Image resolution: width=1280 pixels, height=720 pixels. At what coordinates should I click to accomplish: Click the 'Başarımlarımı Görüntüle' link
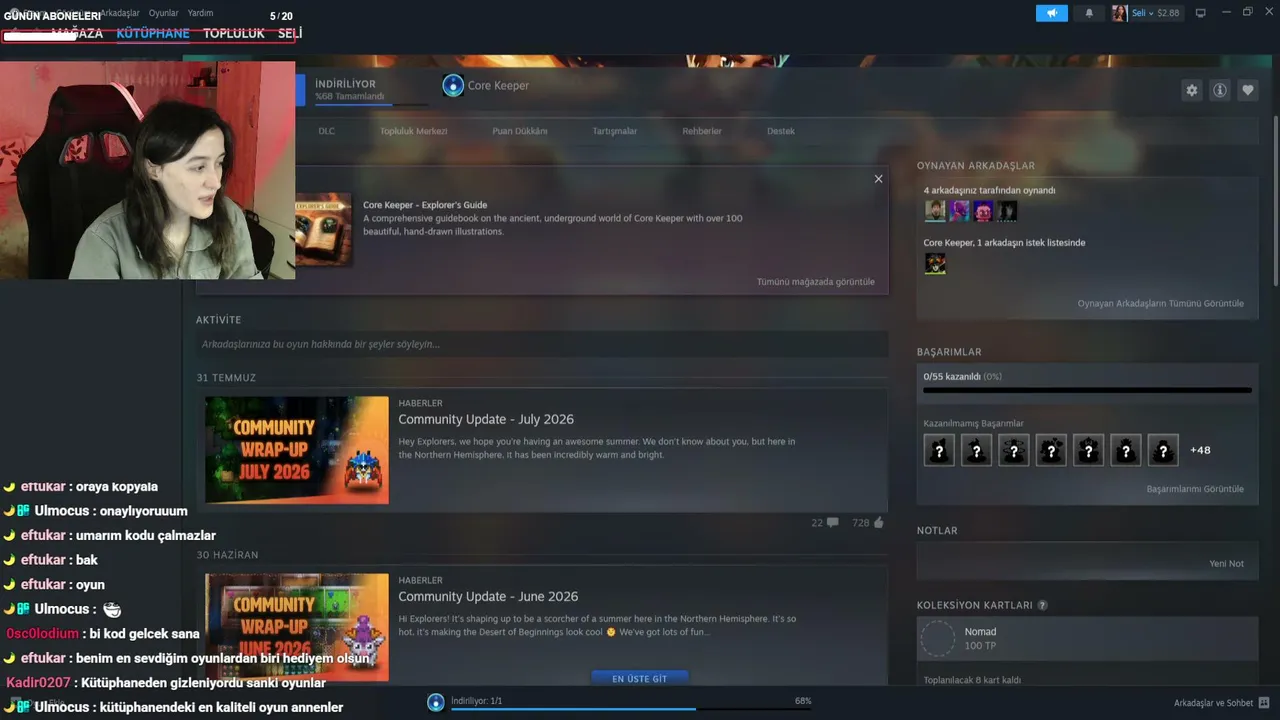[1195, 489]
